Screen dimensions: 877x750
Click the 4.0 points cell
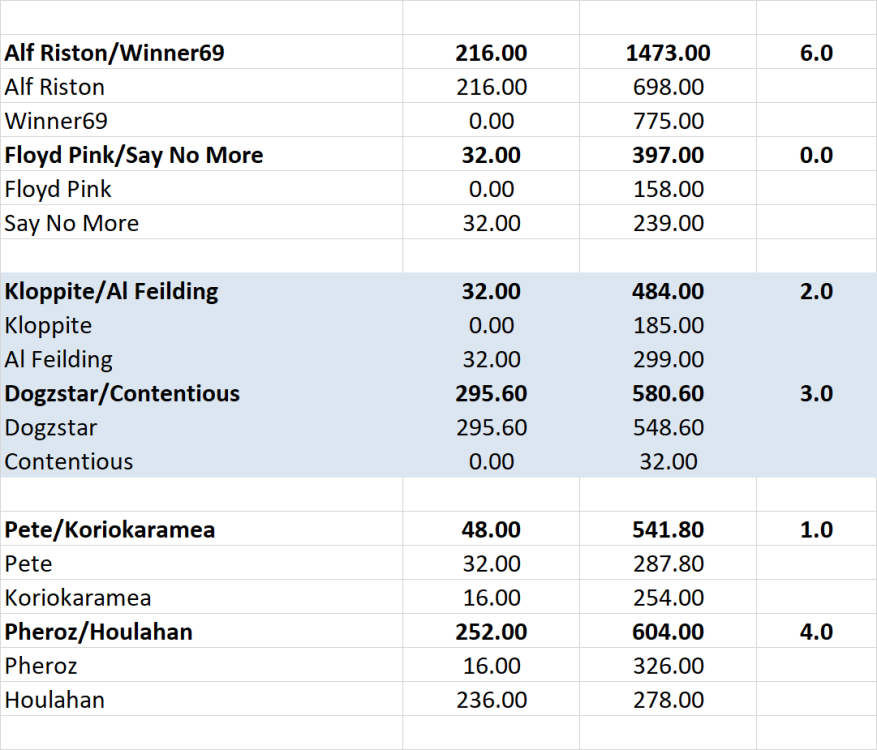816,631
